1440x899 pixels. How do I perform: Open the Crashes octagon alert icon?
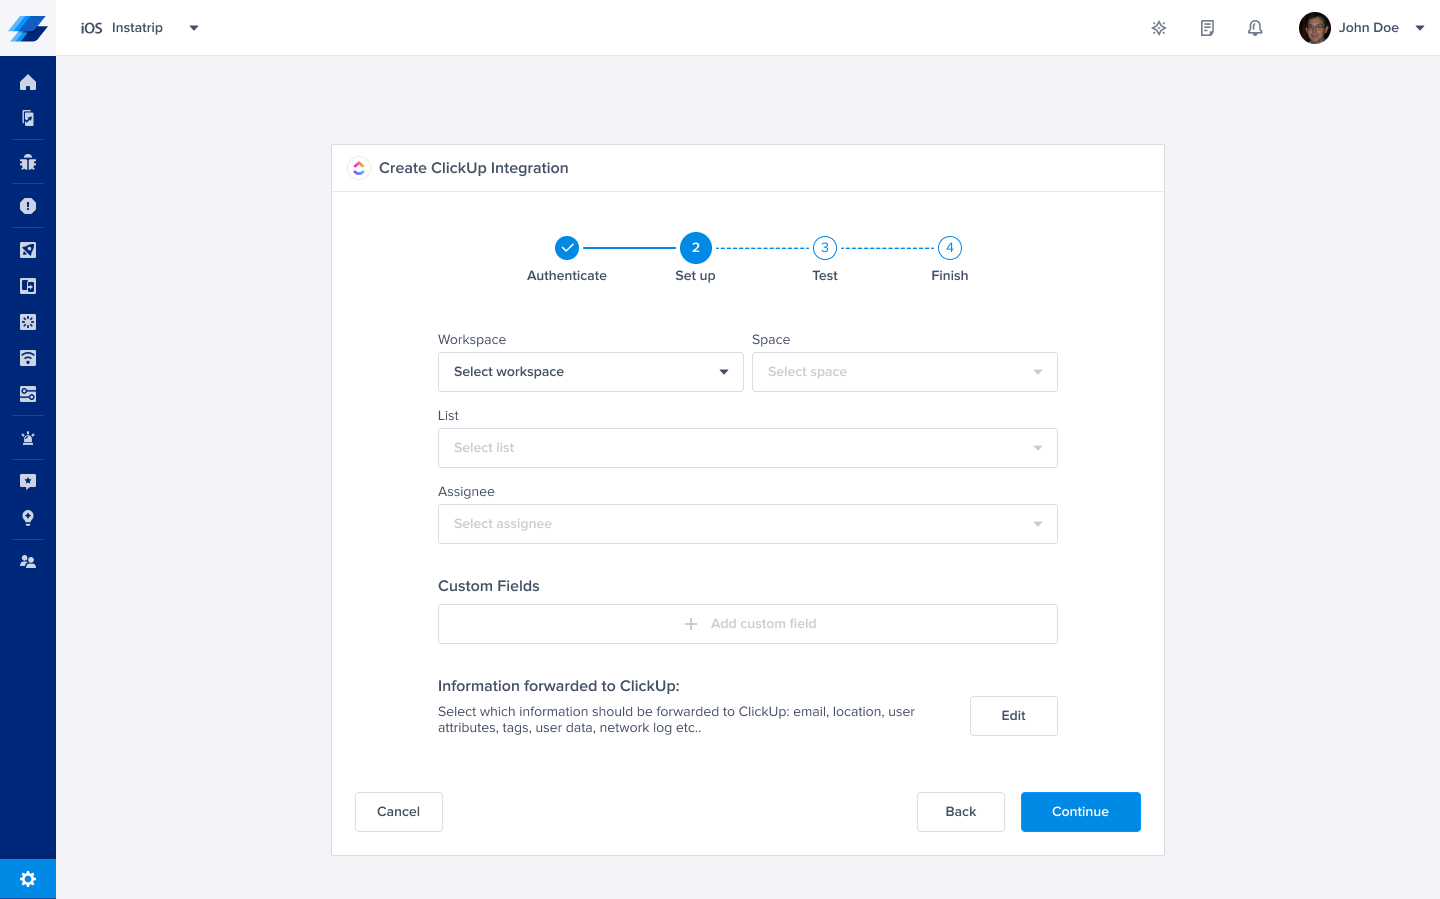(x=28, y=206)
